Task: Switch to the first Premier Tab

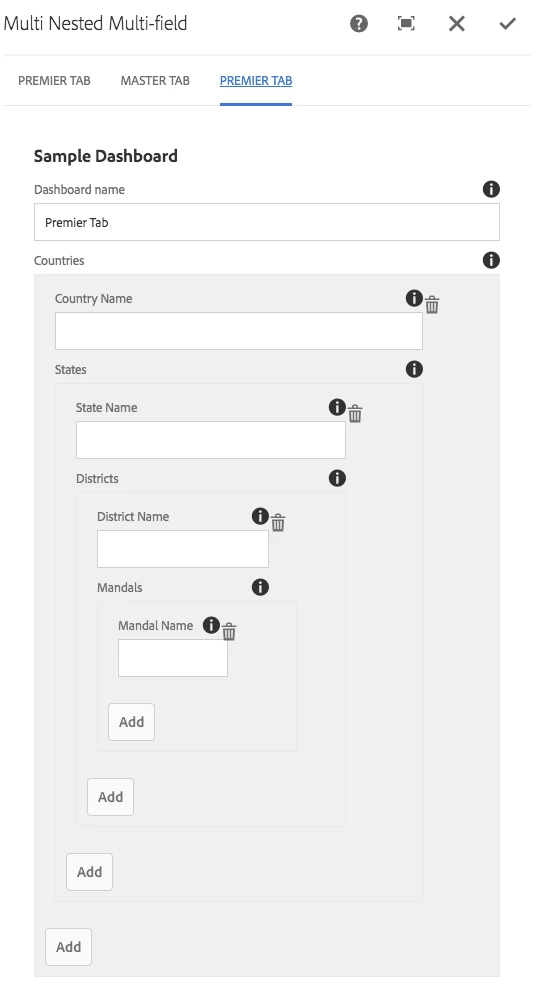Action: (x=54, y=81)
